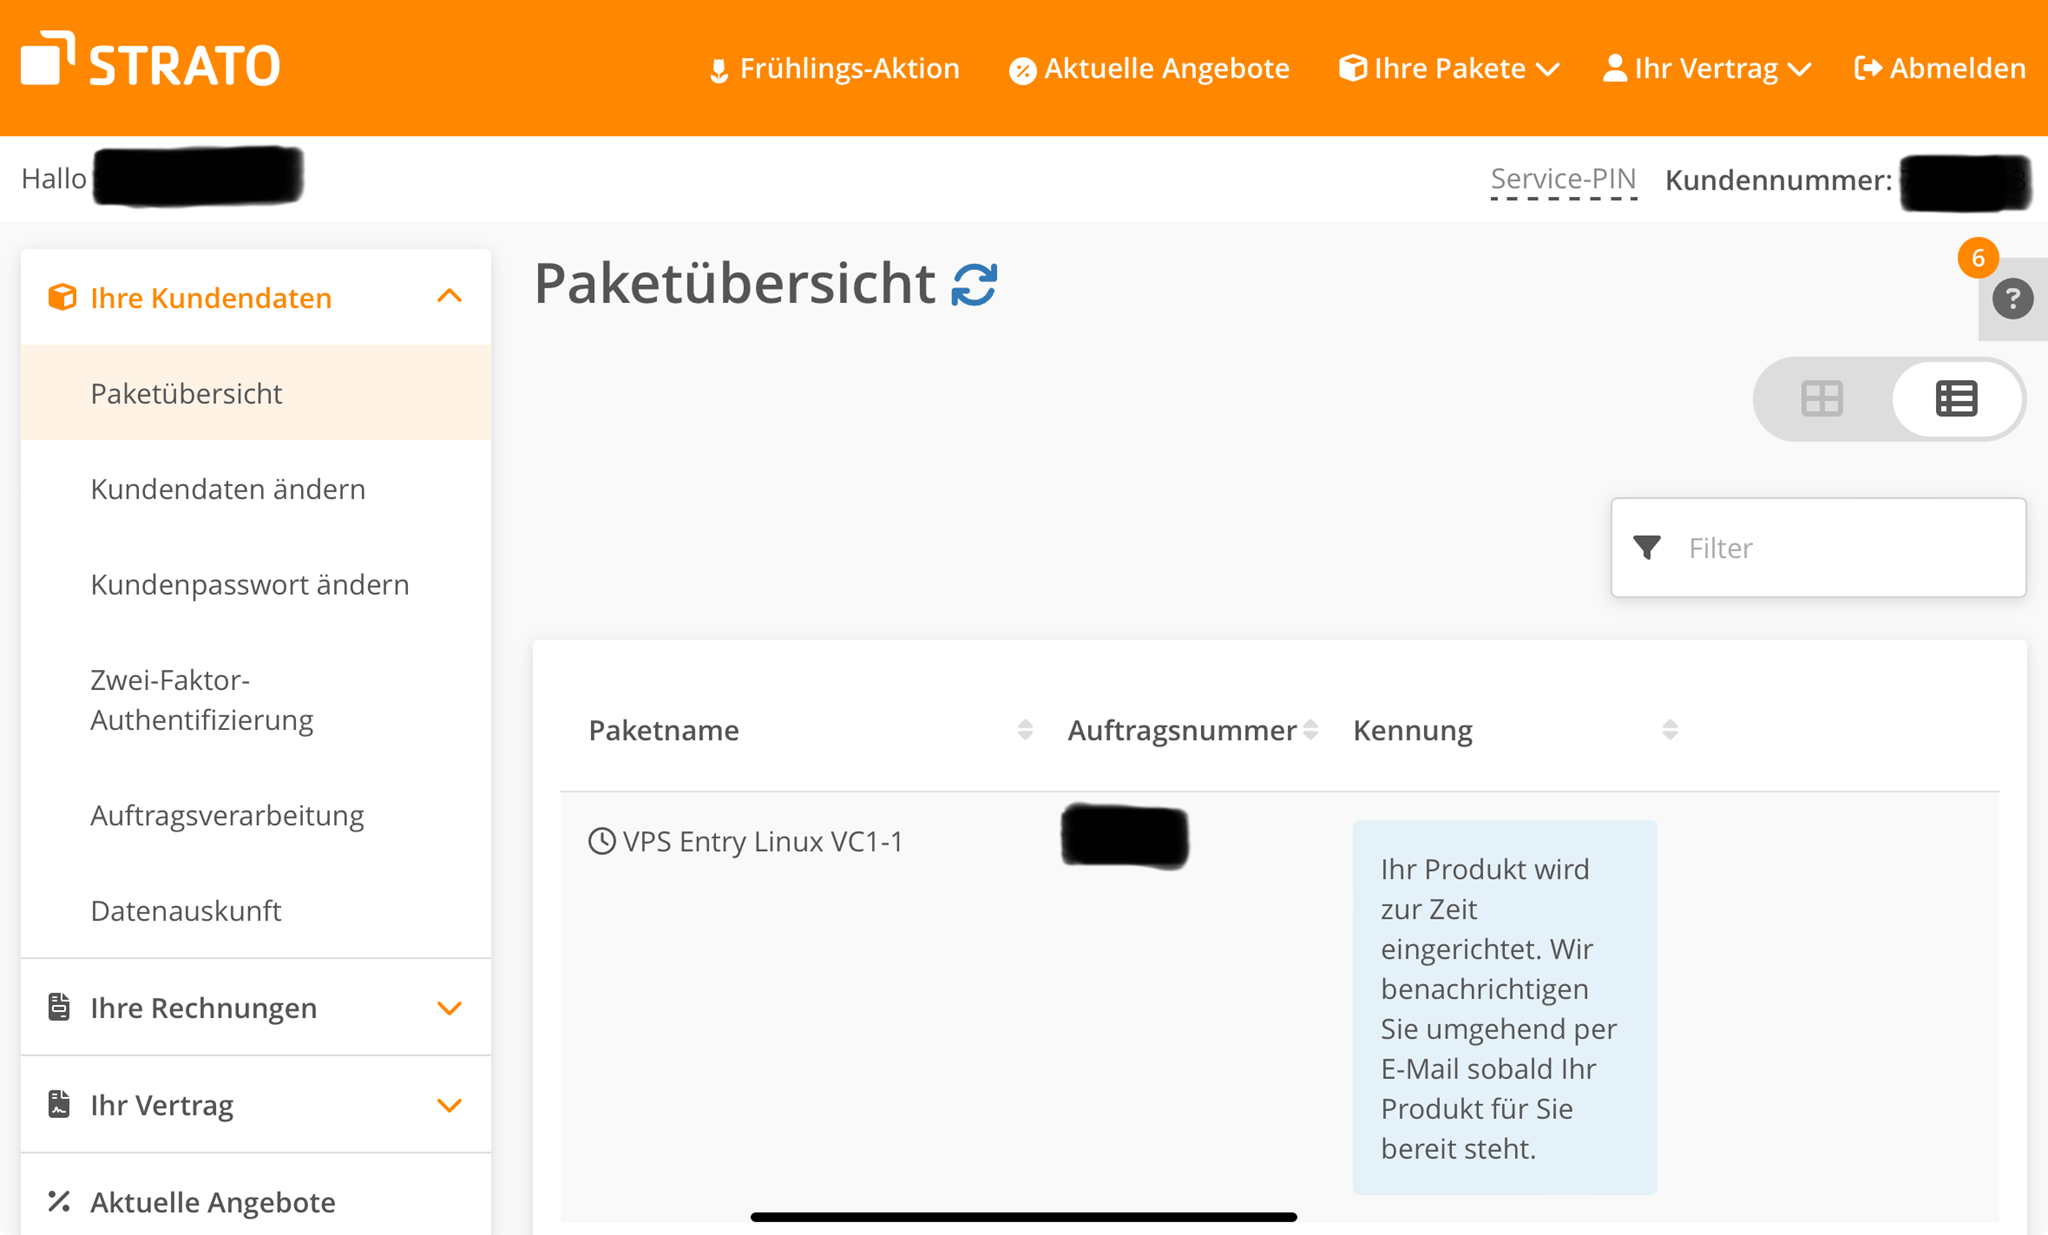This screenshot has height=1235, width=2048.
Task: Click the Kennung column header
Action: point(1413,731)
